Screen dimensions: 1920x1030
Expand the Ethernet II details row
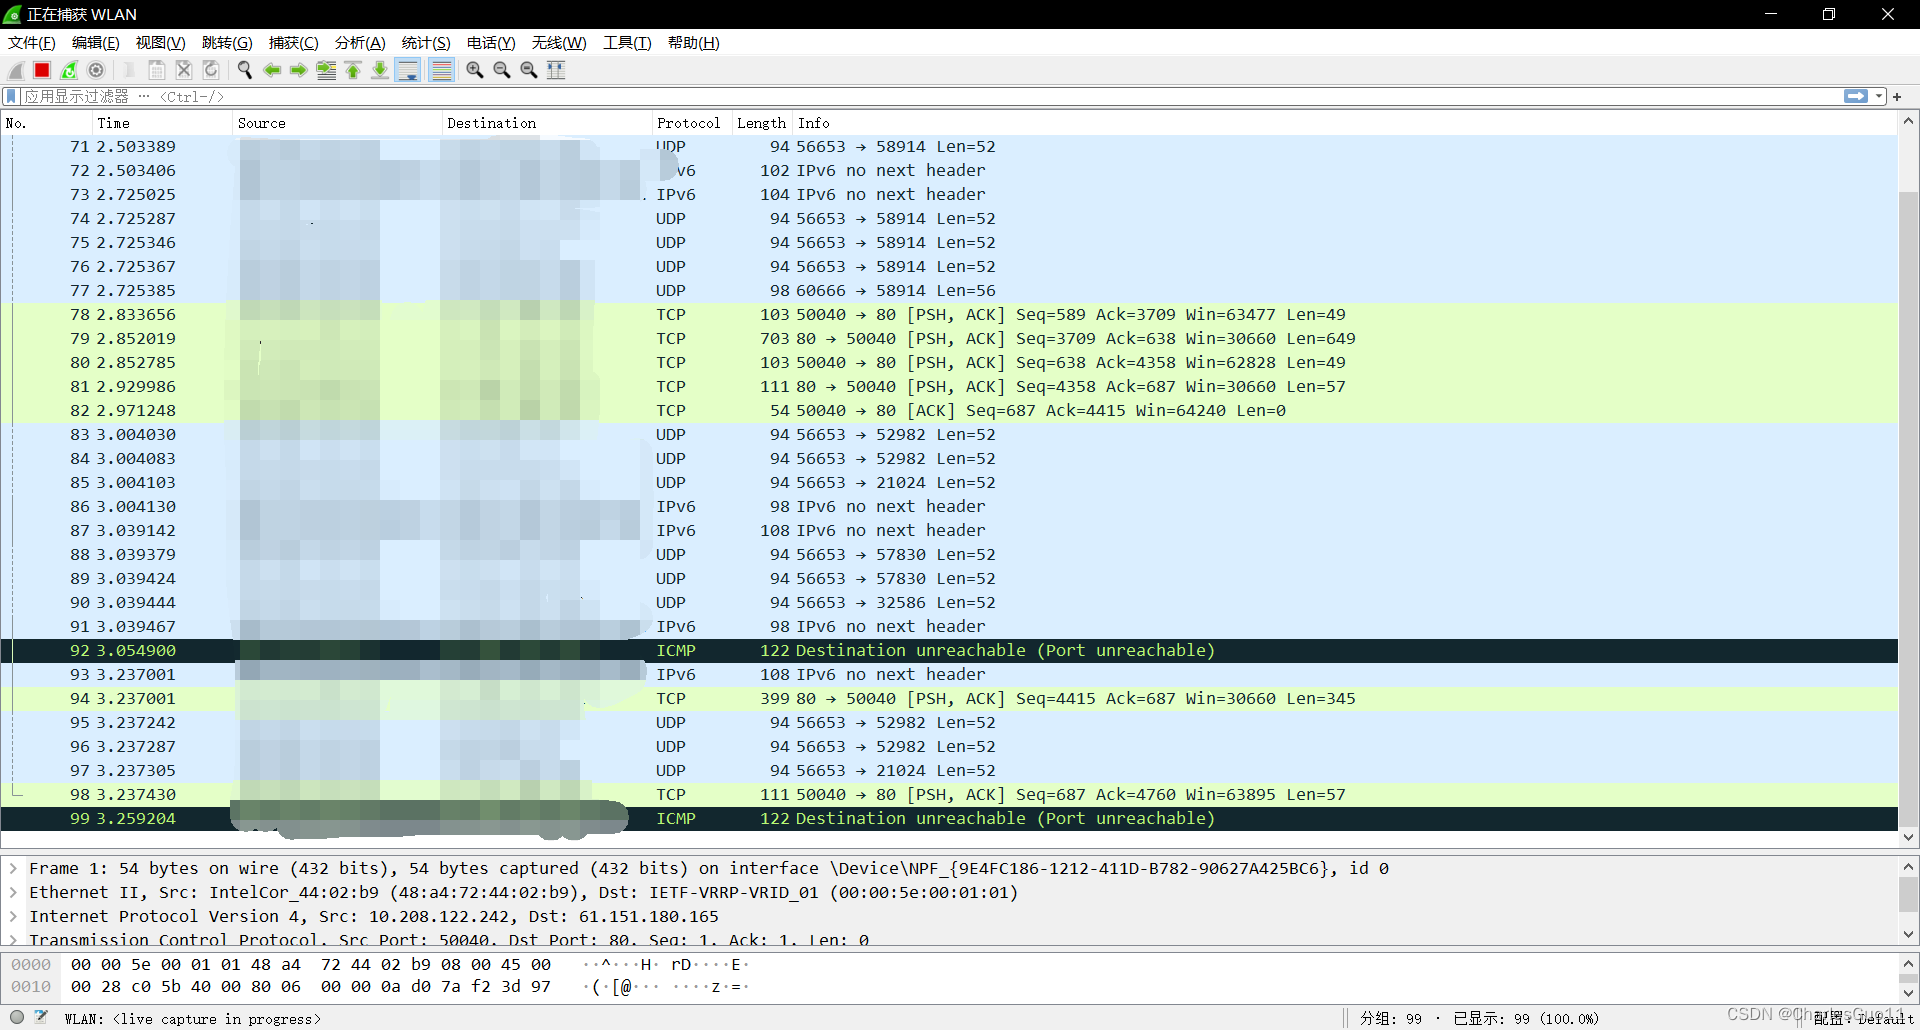tap(13, 892)
